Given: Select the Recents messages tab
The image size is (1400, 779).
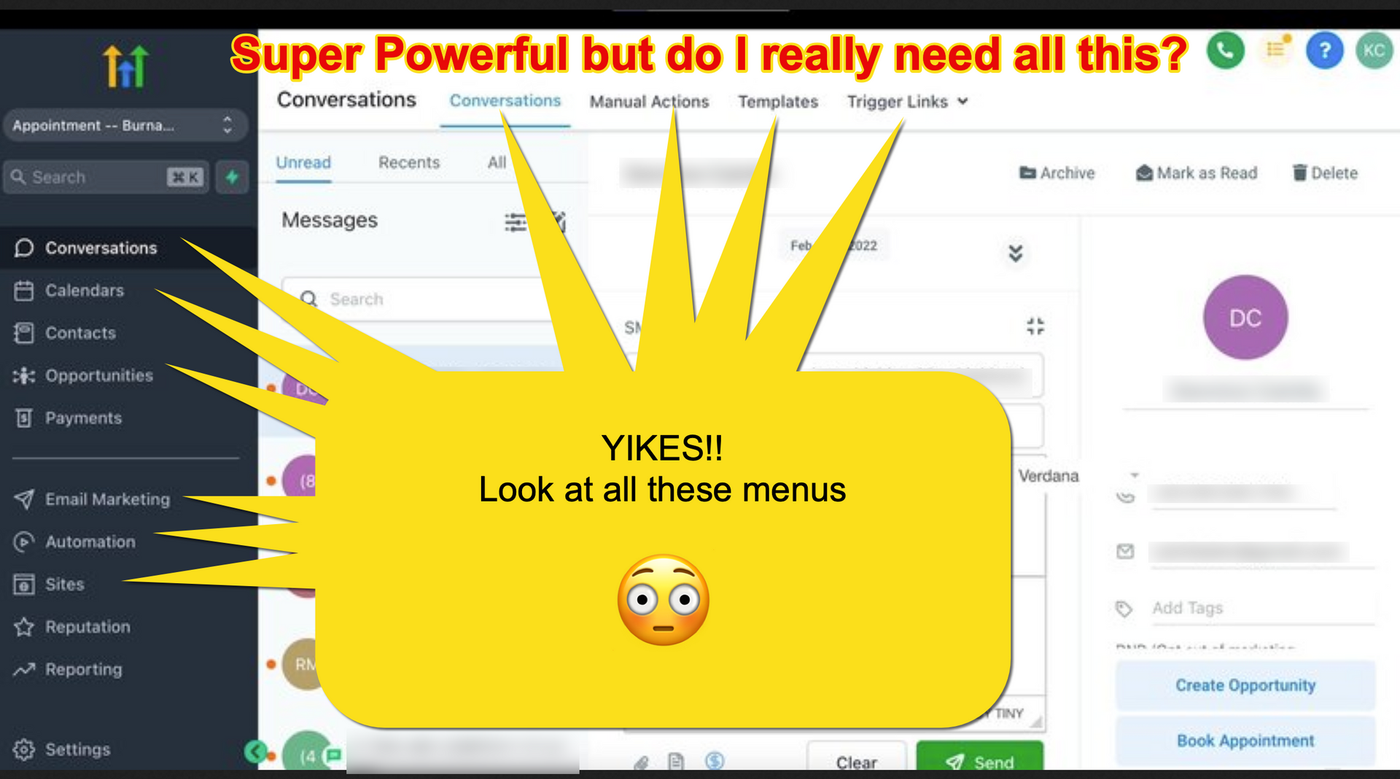Looking at the screenshot, I should tap(409, 163).
